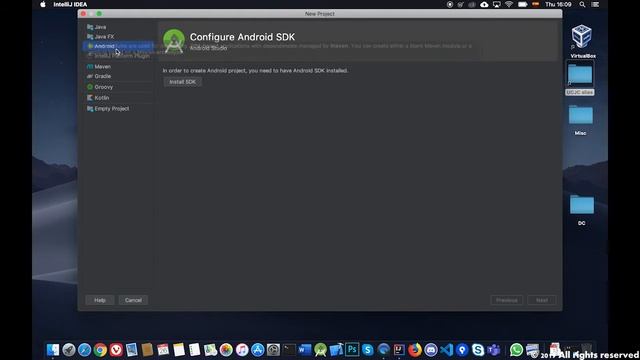
Task: Open Android Studio from the Dock
Action: (320, 350)
